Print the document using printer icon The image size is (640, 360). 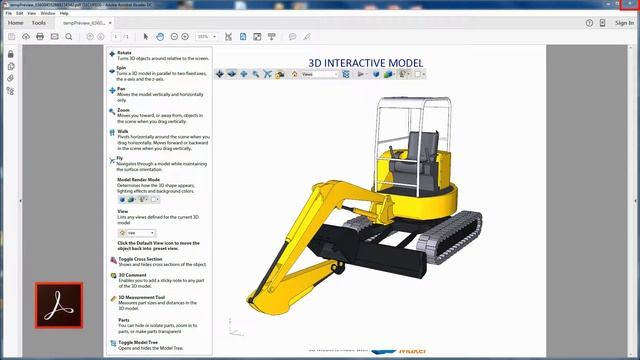pos(40,37)
